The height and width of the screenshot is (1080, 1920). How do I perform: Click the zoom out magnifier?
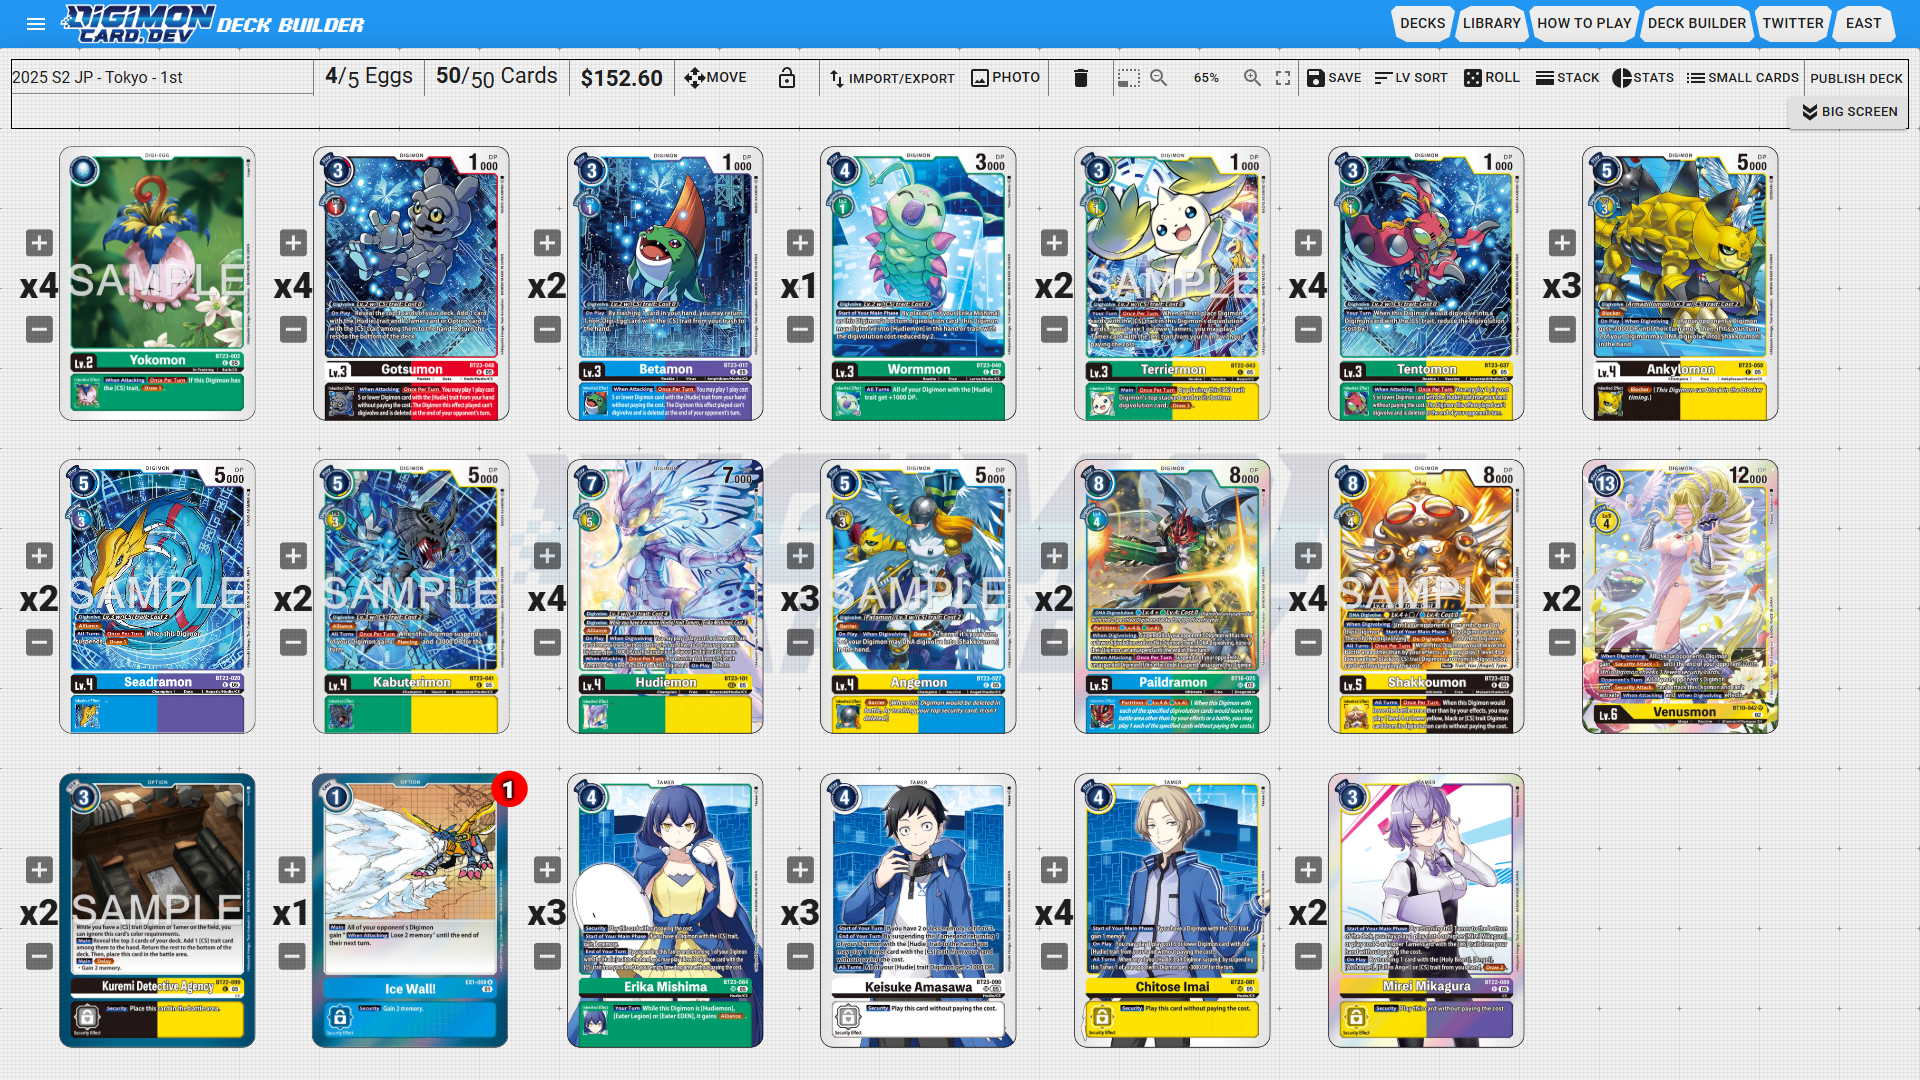1159,78
